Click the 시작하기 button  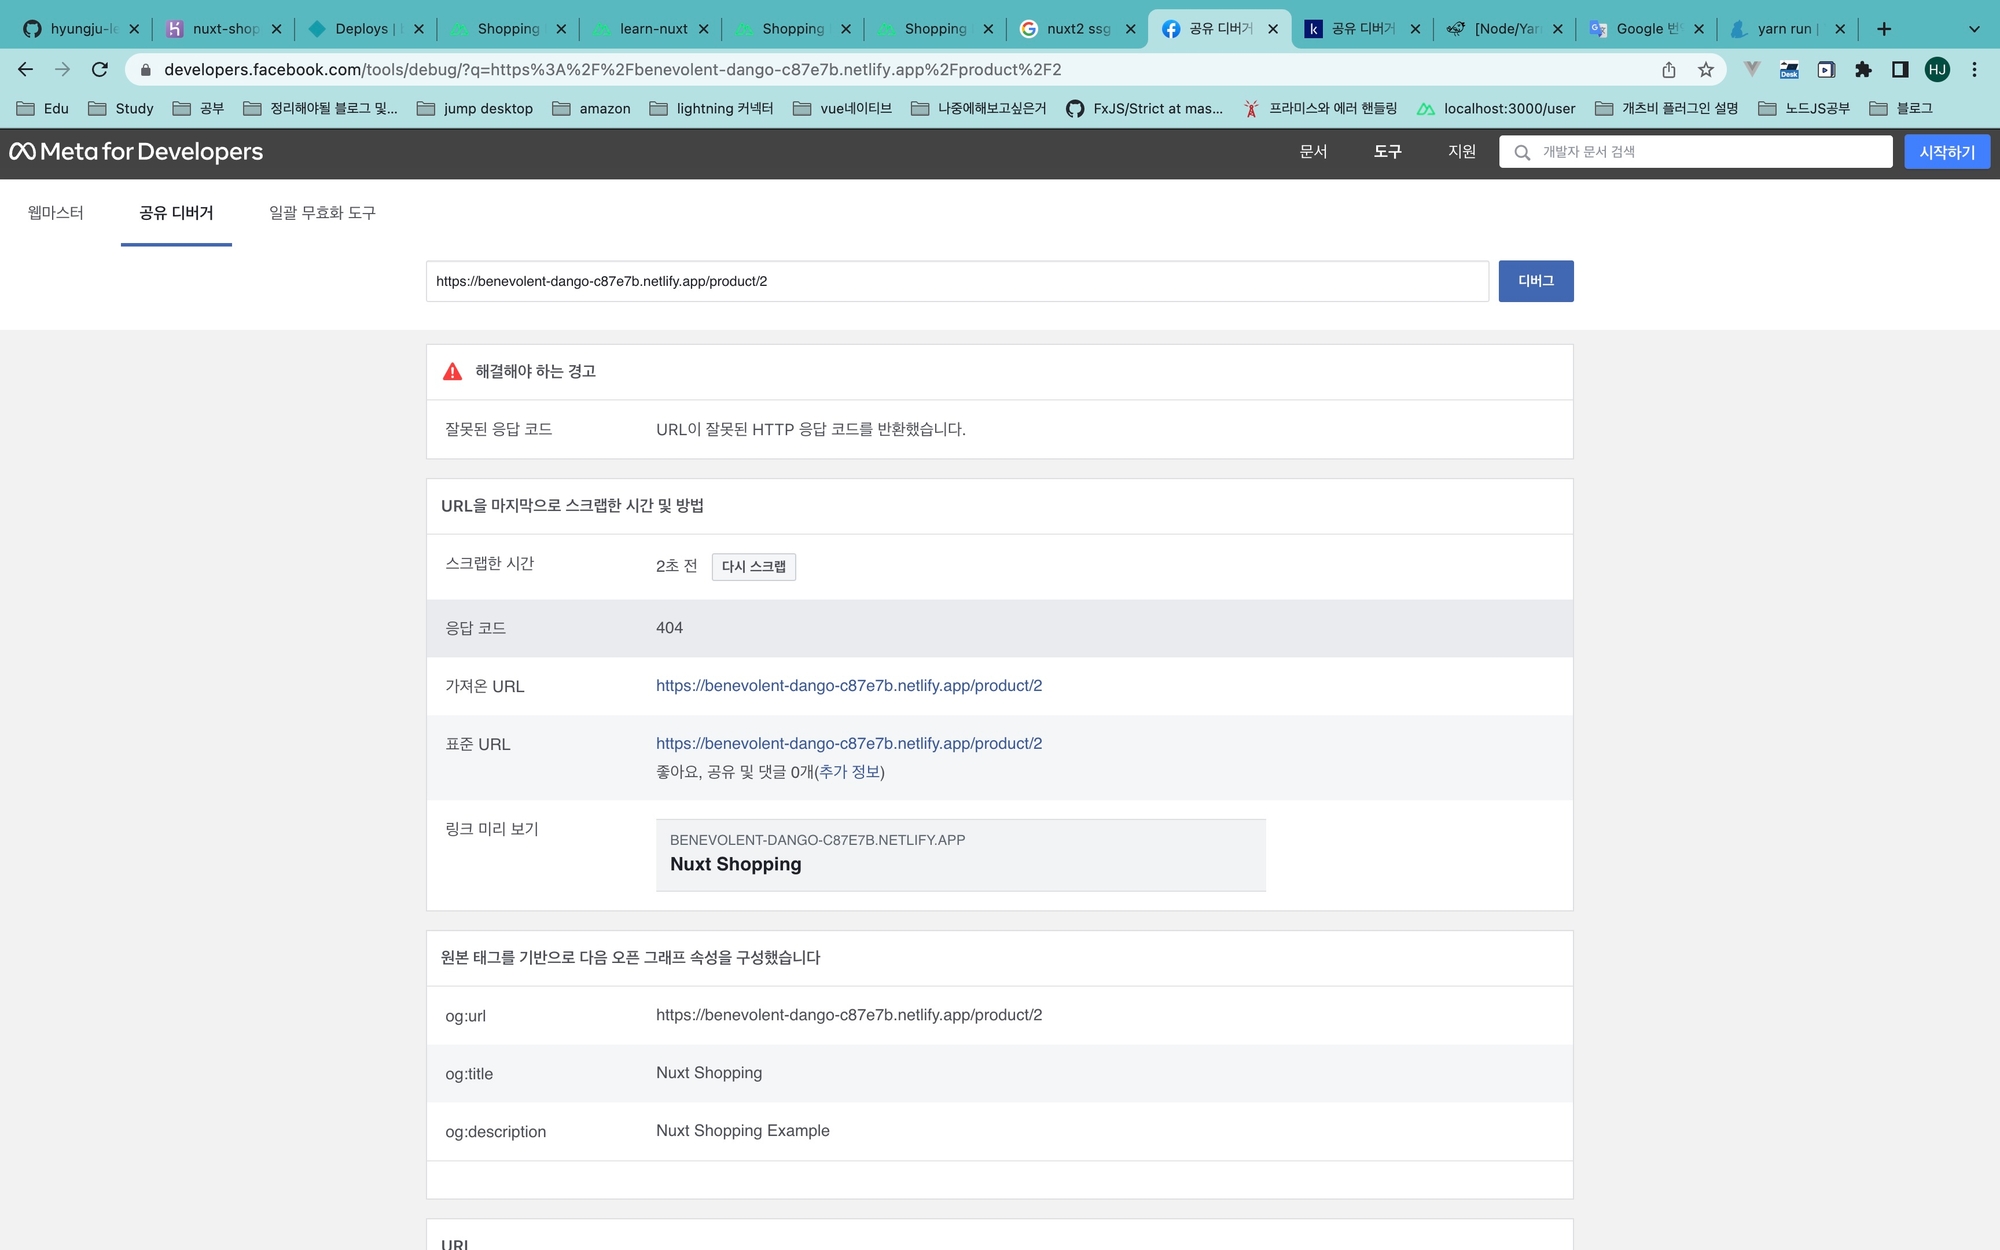[1946, 152]
